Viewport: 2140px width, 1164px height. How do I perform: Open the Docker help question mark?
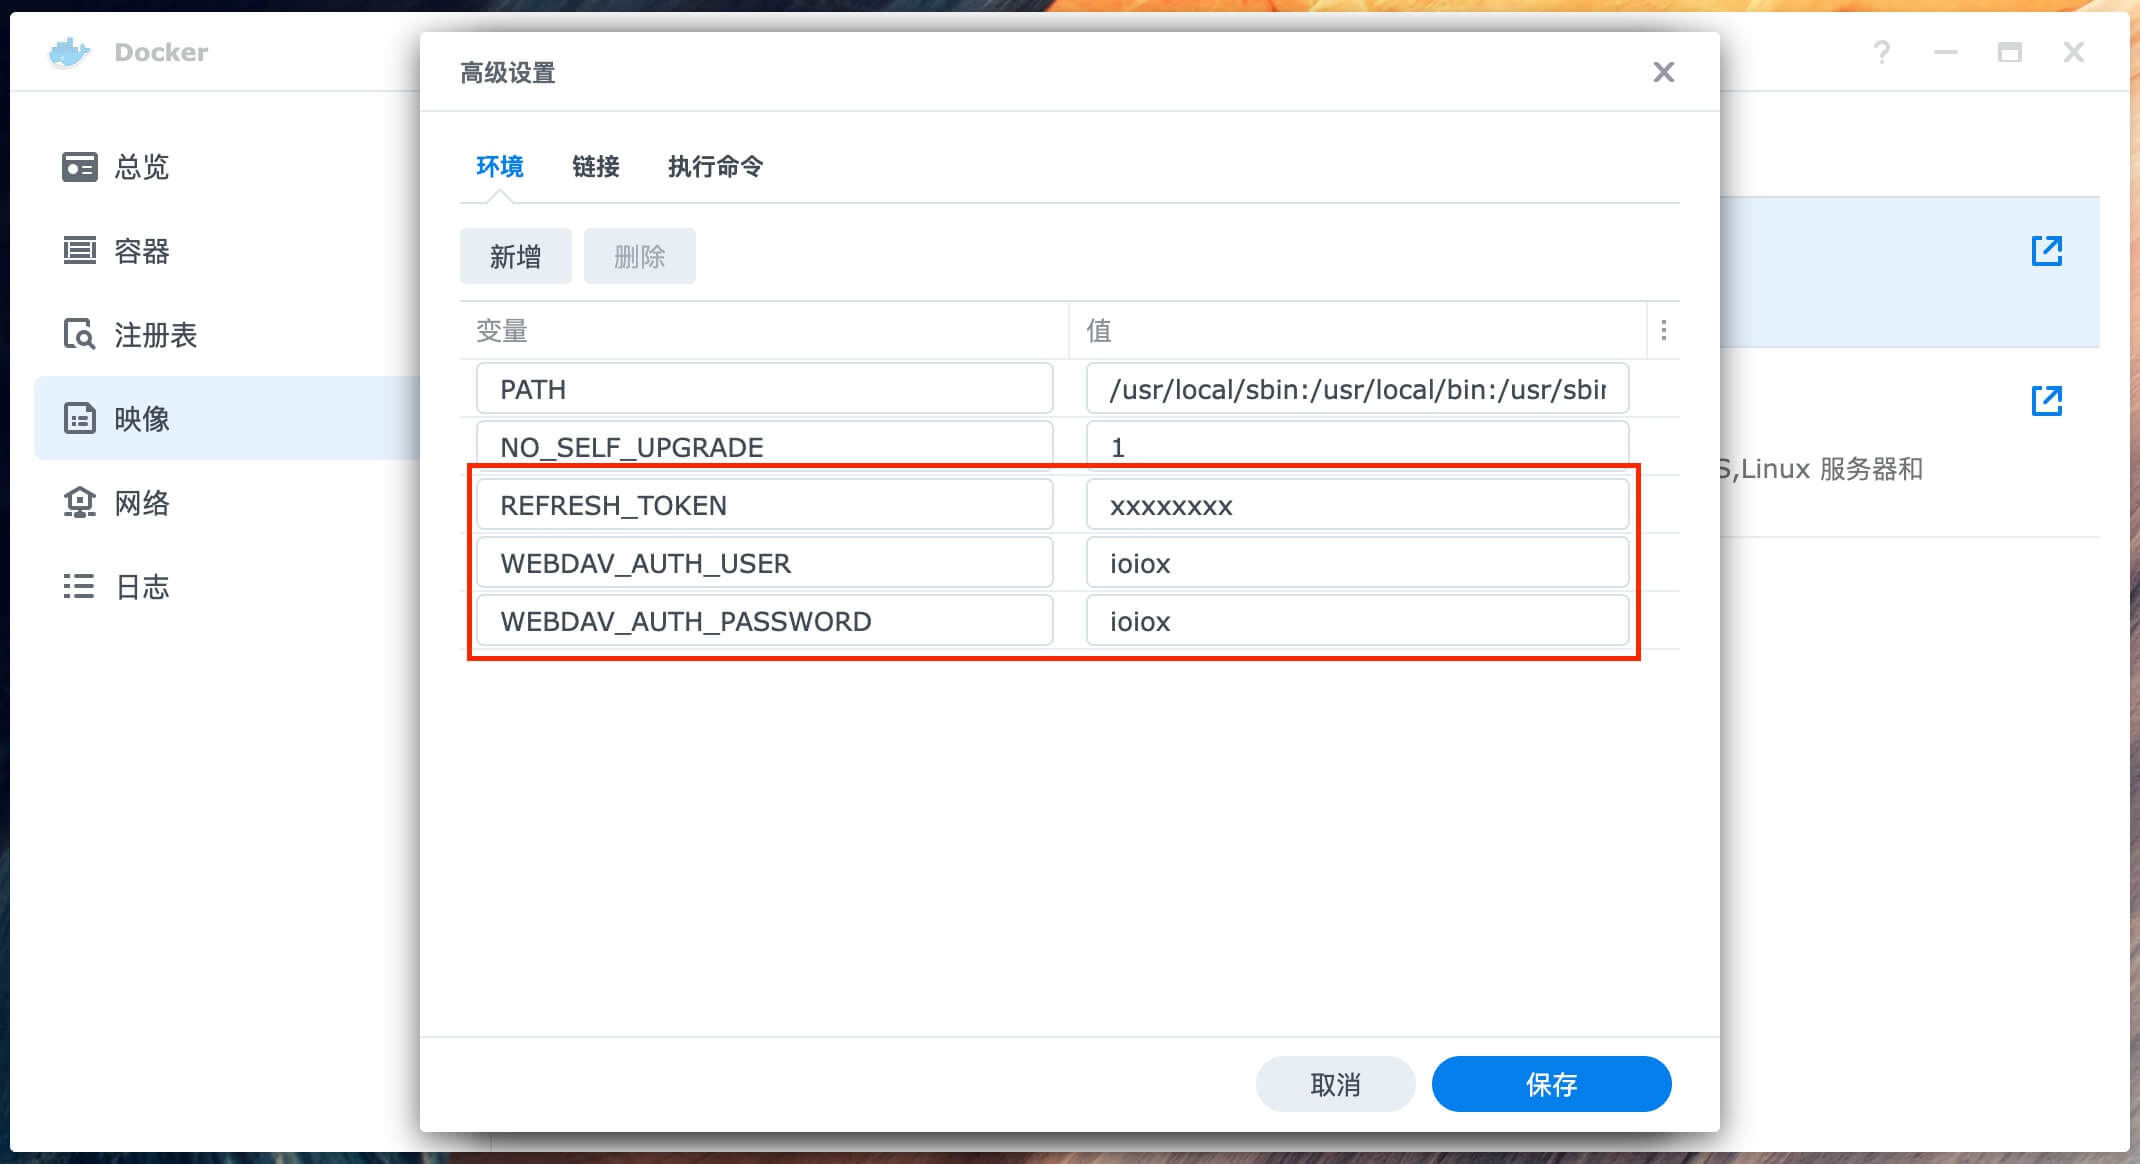(1881, 52)
